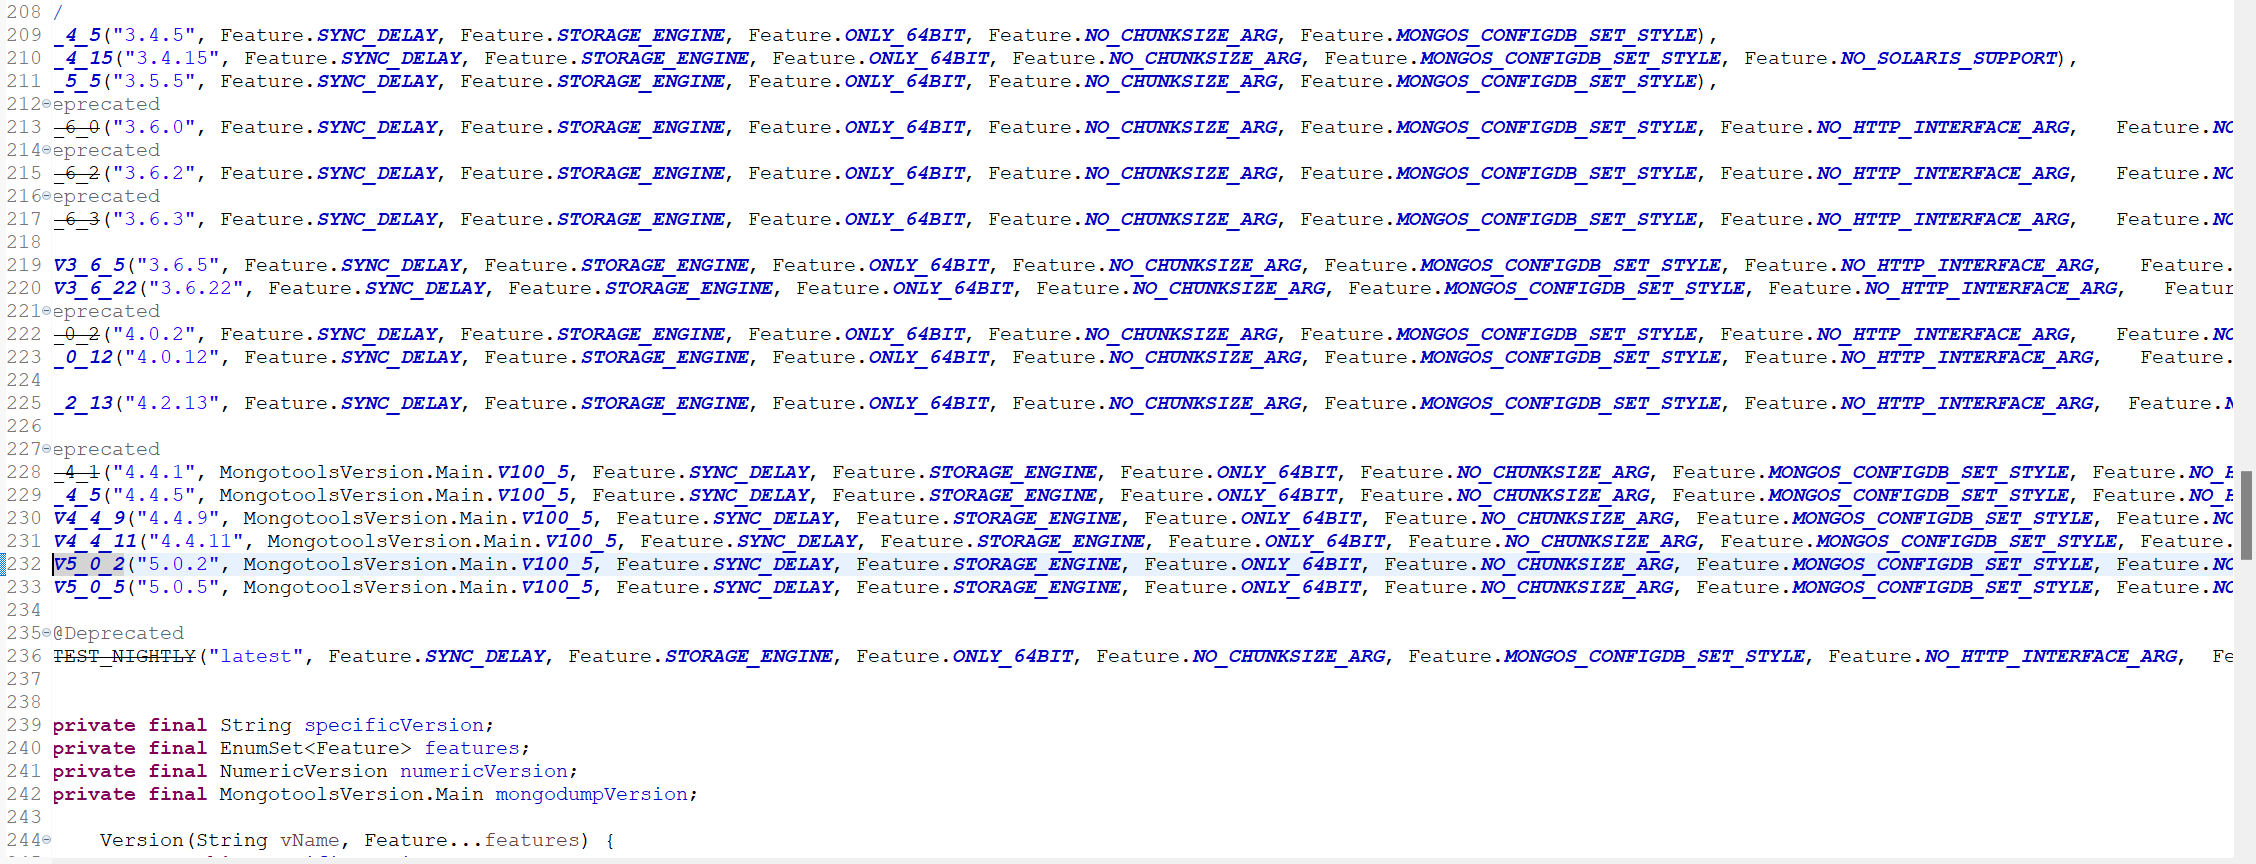Click the "5.0.5" version string
This screenshot has width=2256, height=864.
(179, 587)
